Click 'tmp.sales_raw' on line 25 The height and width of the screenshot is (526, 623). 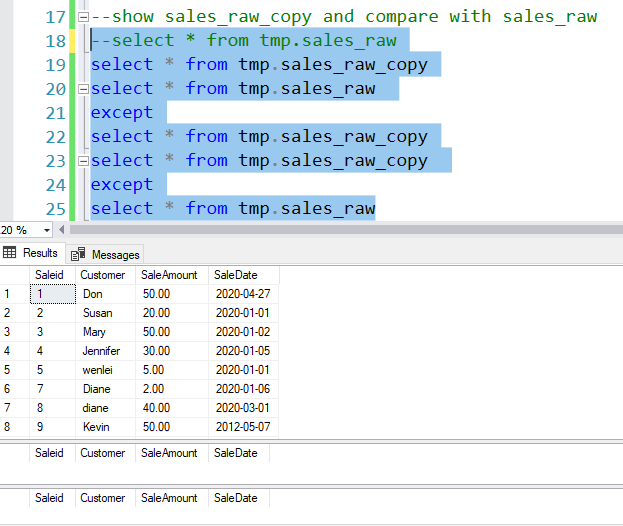[307, 209]
